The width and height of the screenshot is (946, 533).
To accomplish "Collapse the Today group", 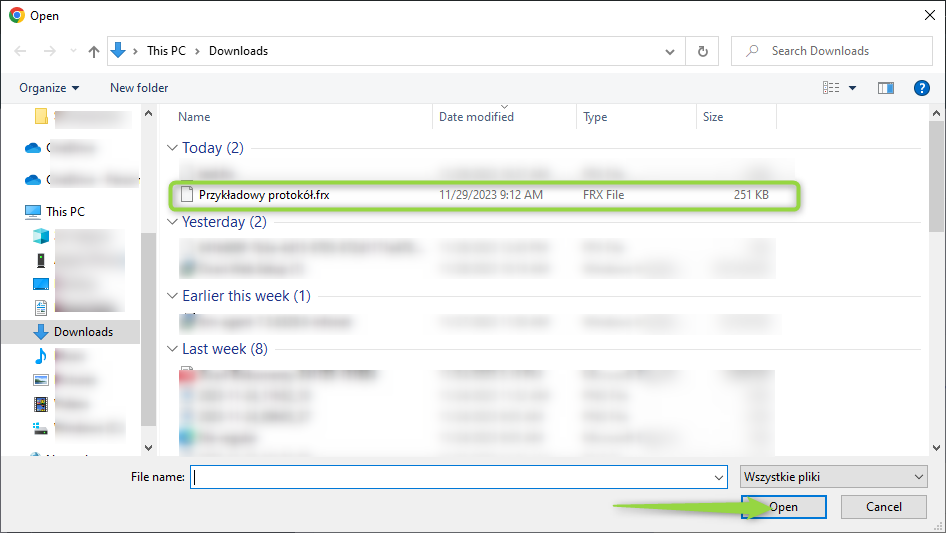I will 172,148.
